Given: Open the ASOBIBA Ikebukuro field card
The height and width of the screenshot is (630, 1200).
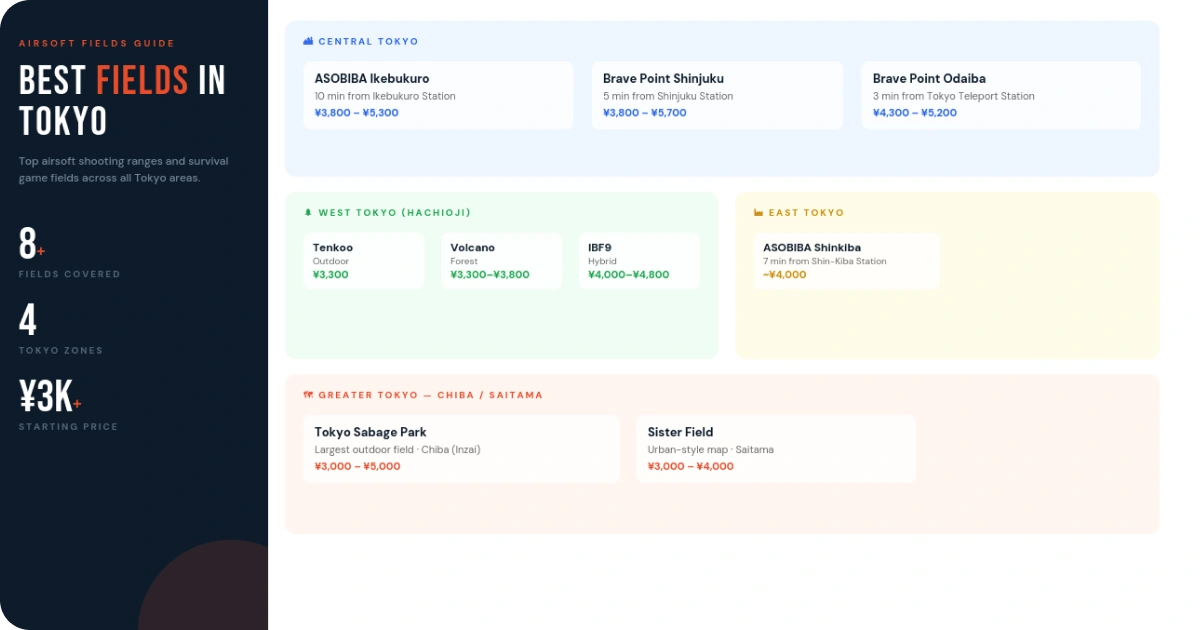Looking at the screenshot, I should click(438, 96).
